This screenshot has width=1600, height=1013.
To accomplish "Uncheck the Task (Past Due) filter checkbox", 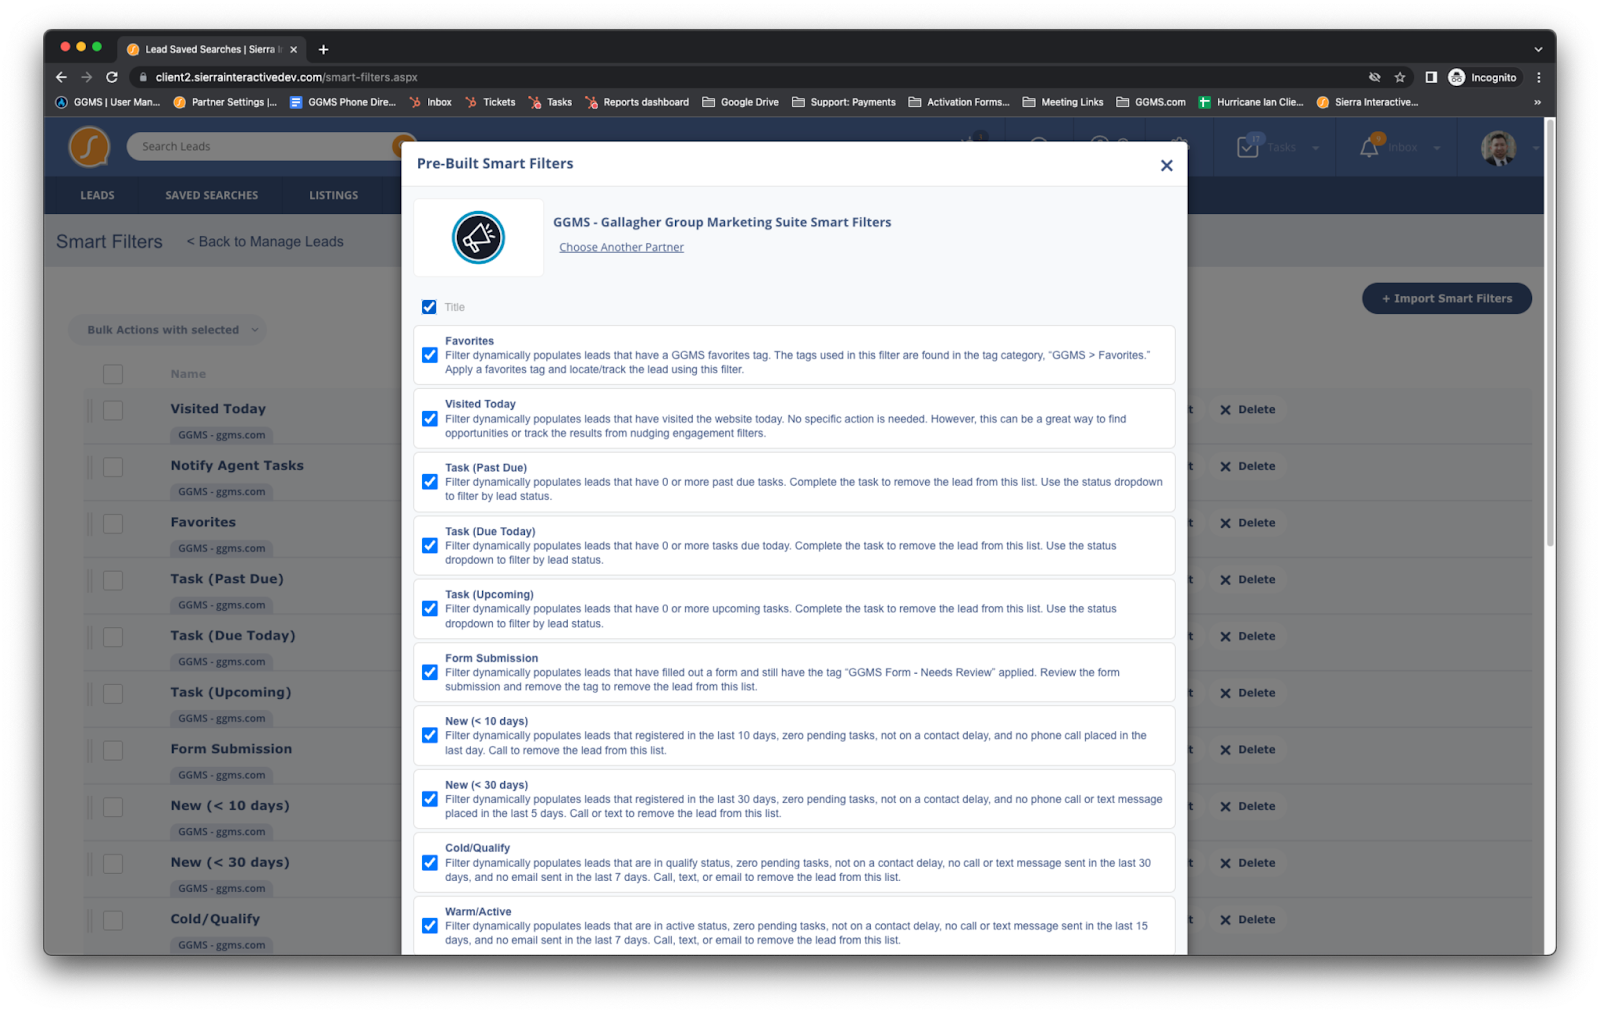I will click(x=430, y=482).
